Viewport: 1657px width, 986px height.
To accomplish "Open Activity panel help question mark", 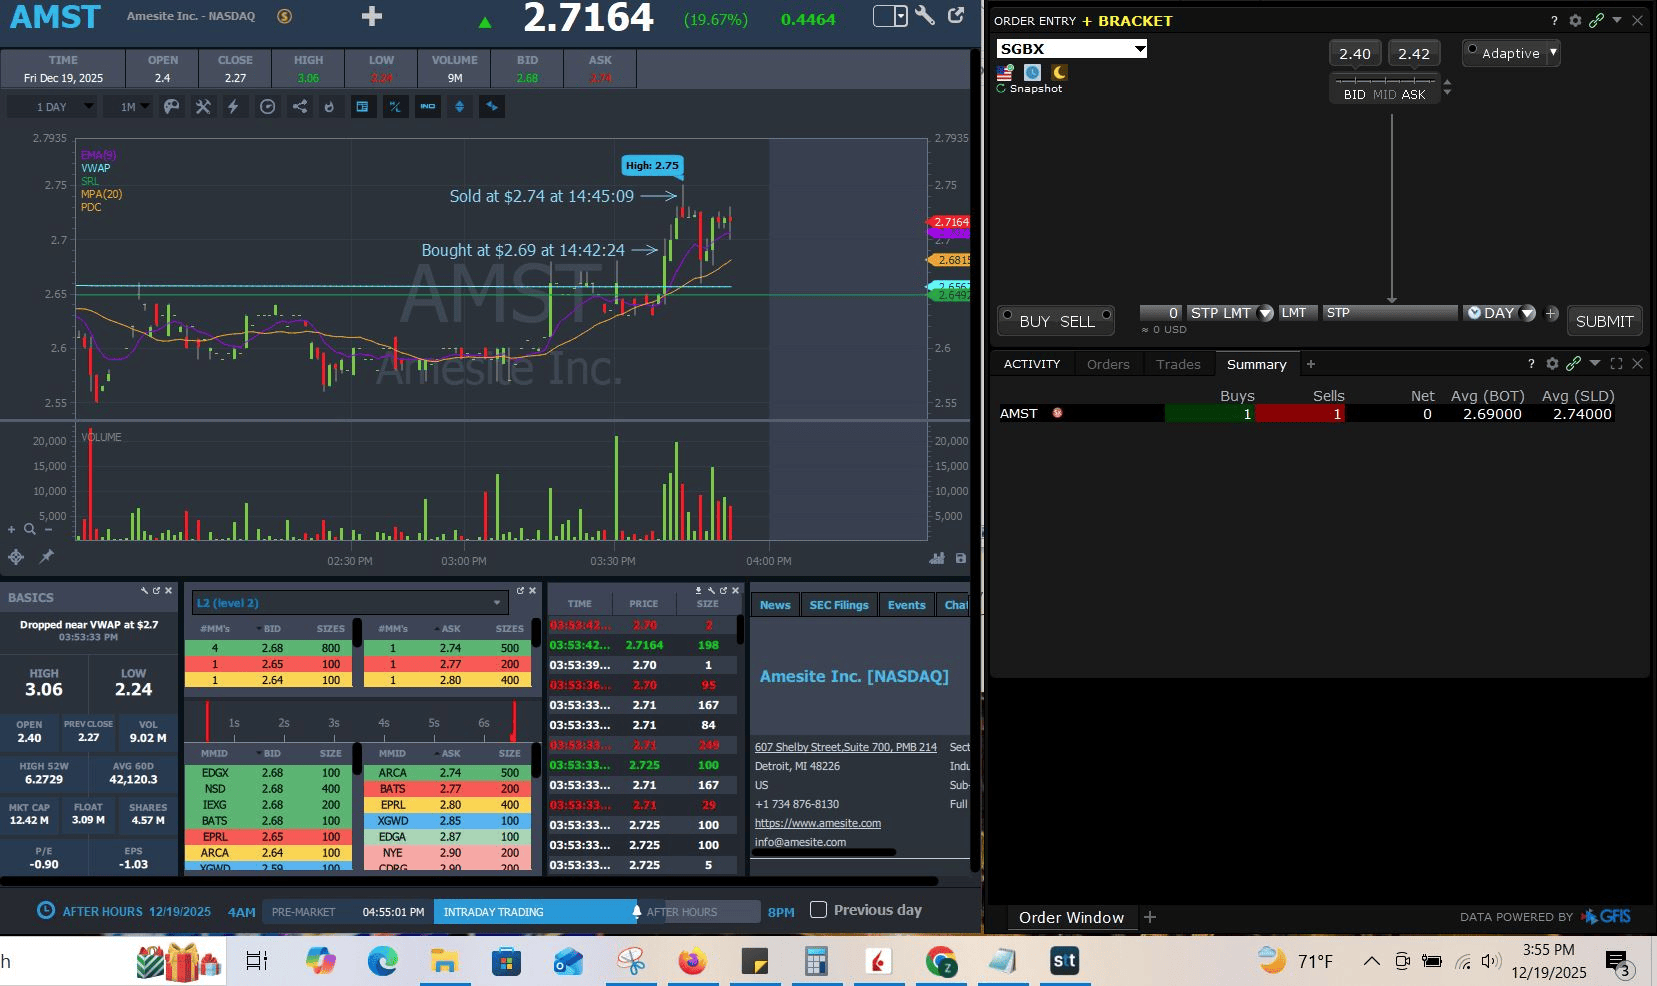I will pos(1531,364).
